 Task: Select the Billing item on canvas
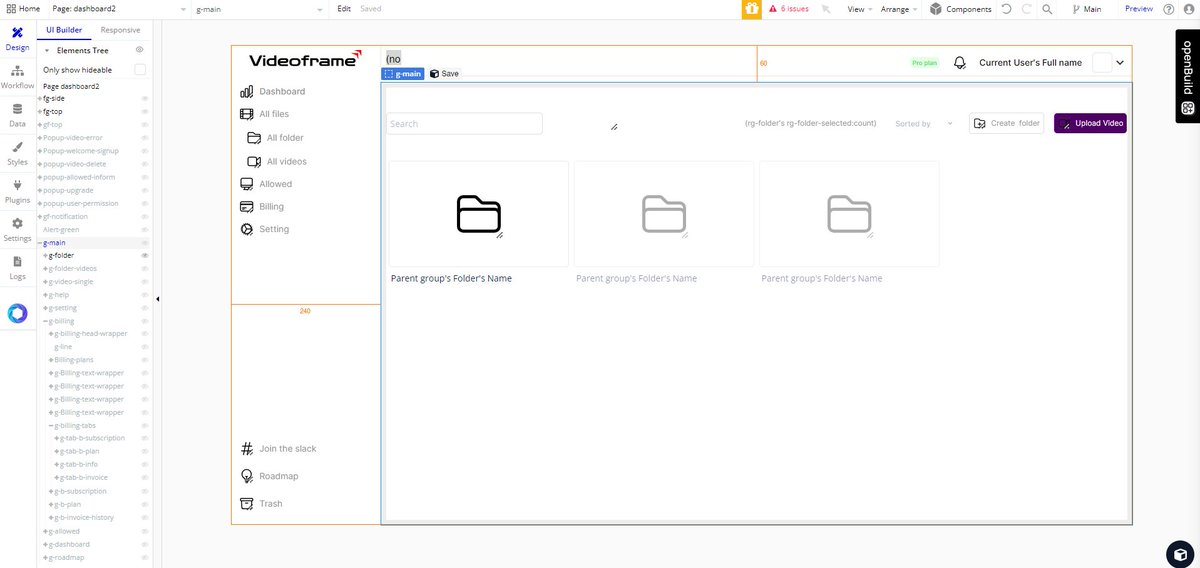tap(262, 206)
